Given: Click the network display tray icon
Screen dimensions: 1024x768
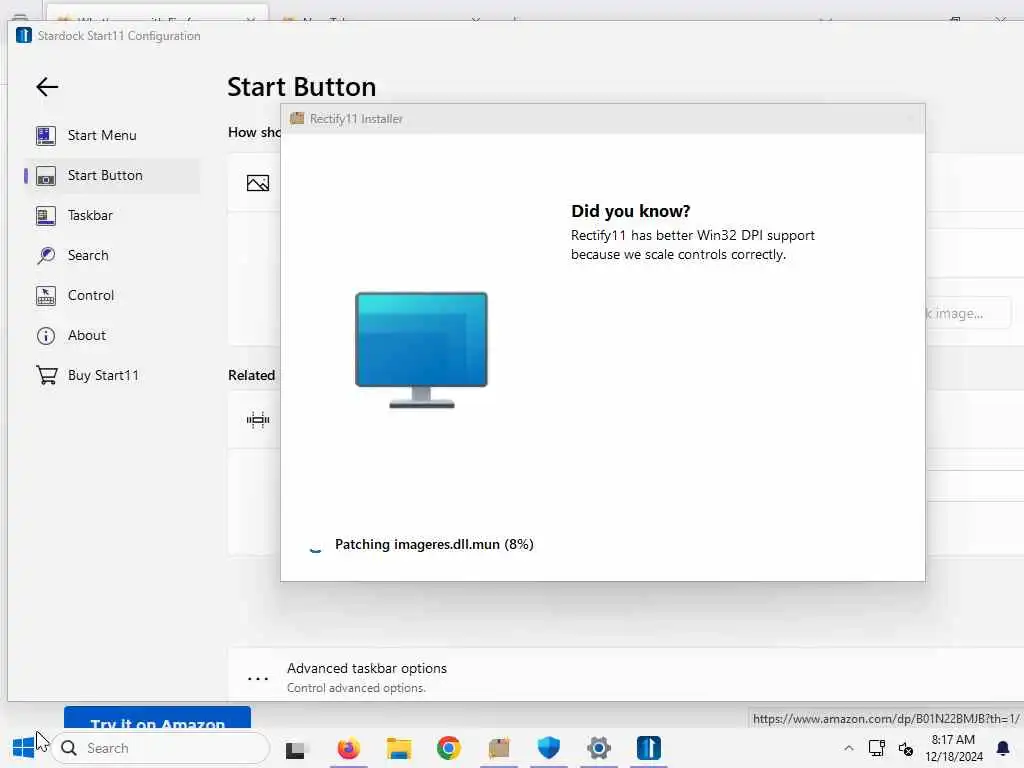Looking at the screenshot, I should 876,748.
